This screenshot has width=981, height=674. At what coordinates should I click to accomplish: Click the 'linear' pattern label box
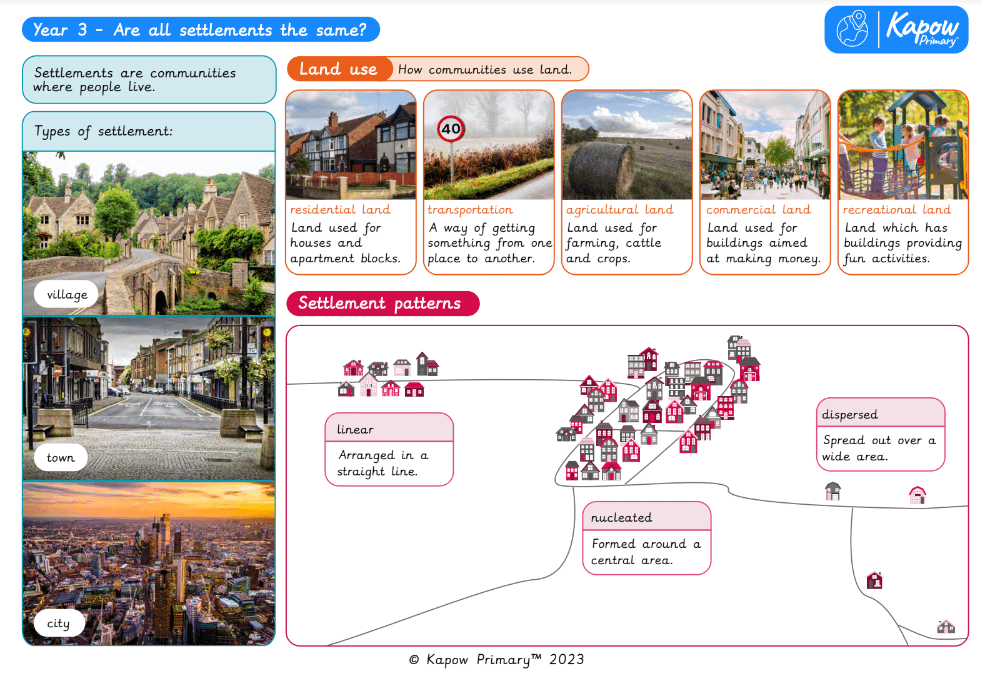coord(389,449)
